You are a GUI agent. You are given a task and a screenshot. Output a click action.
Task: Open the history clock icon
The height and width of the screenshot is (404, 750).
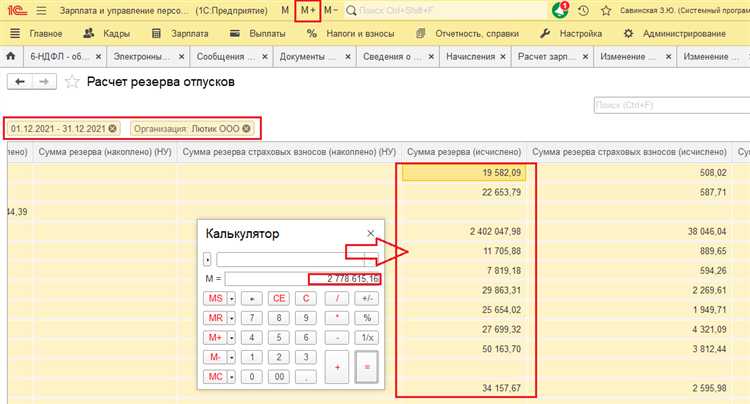(583, 10)
